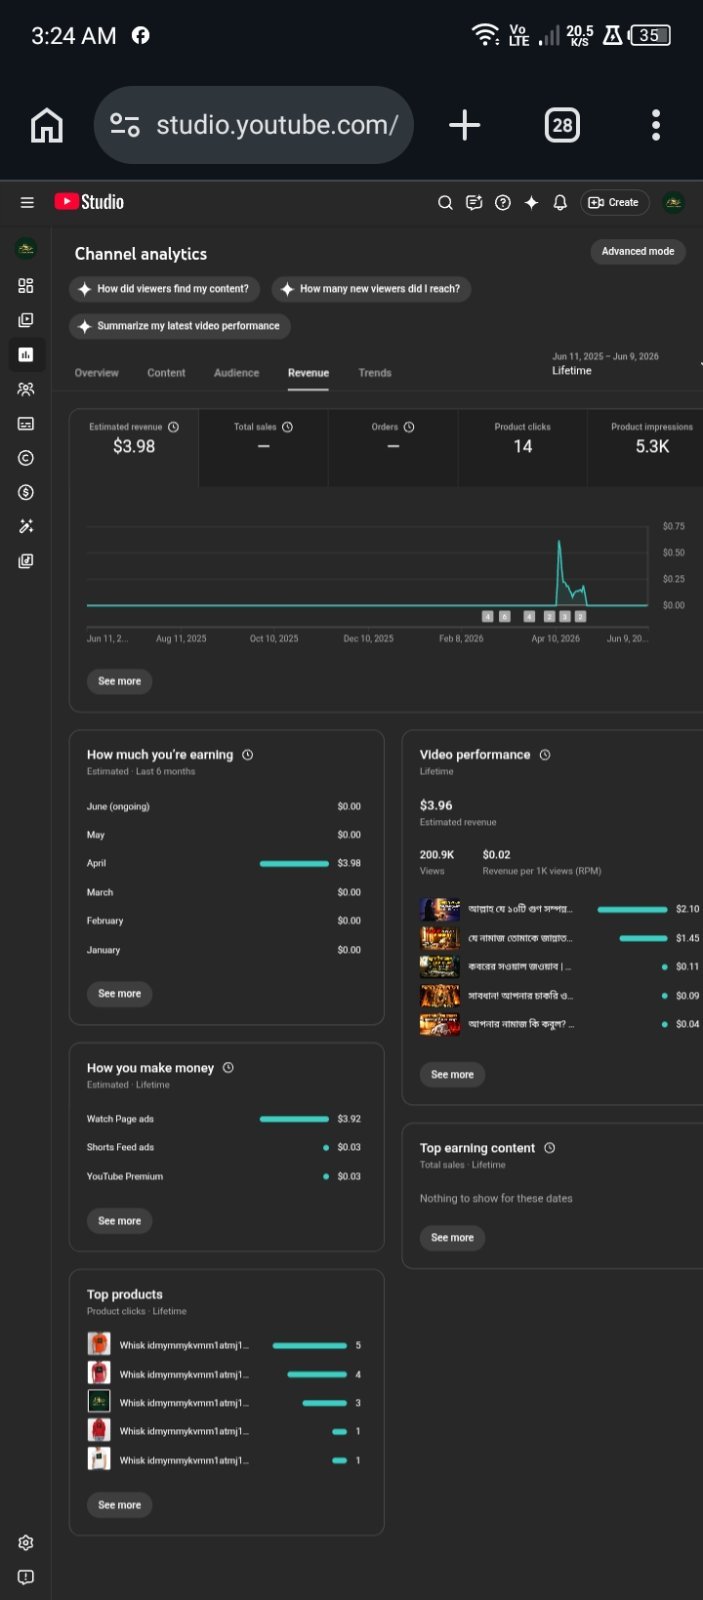Image resolution: width=703 pixels, height=1600 pixels.
Task: Click Advanced mode button
Action: (638, 251)
